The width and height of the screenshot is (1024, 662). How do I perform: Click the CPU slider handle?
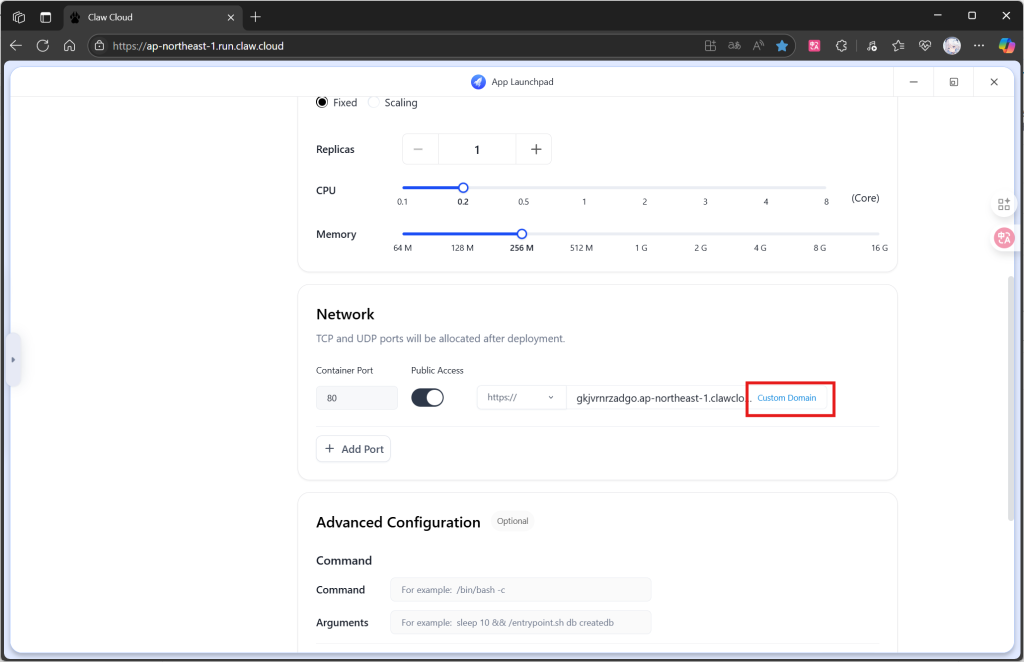coord(463,188)
